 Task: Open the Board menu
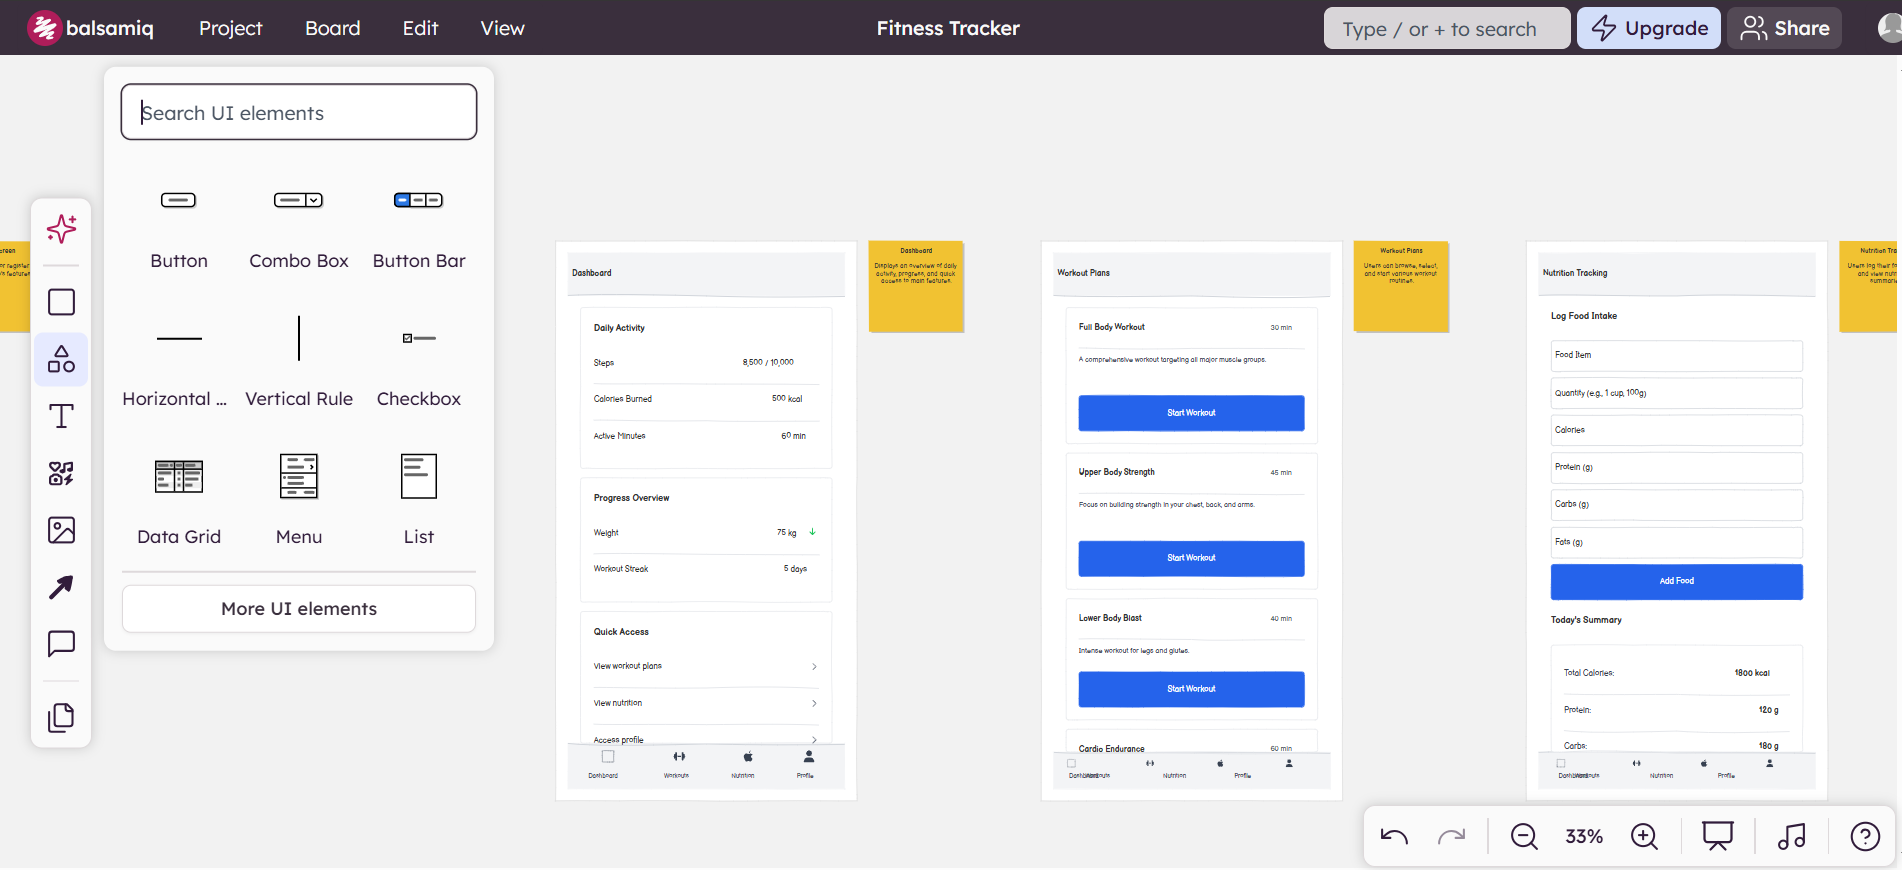point(332,28)
